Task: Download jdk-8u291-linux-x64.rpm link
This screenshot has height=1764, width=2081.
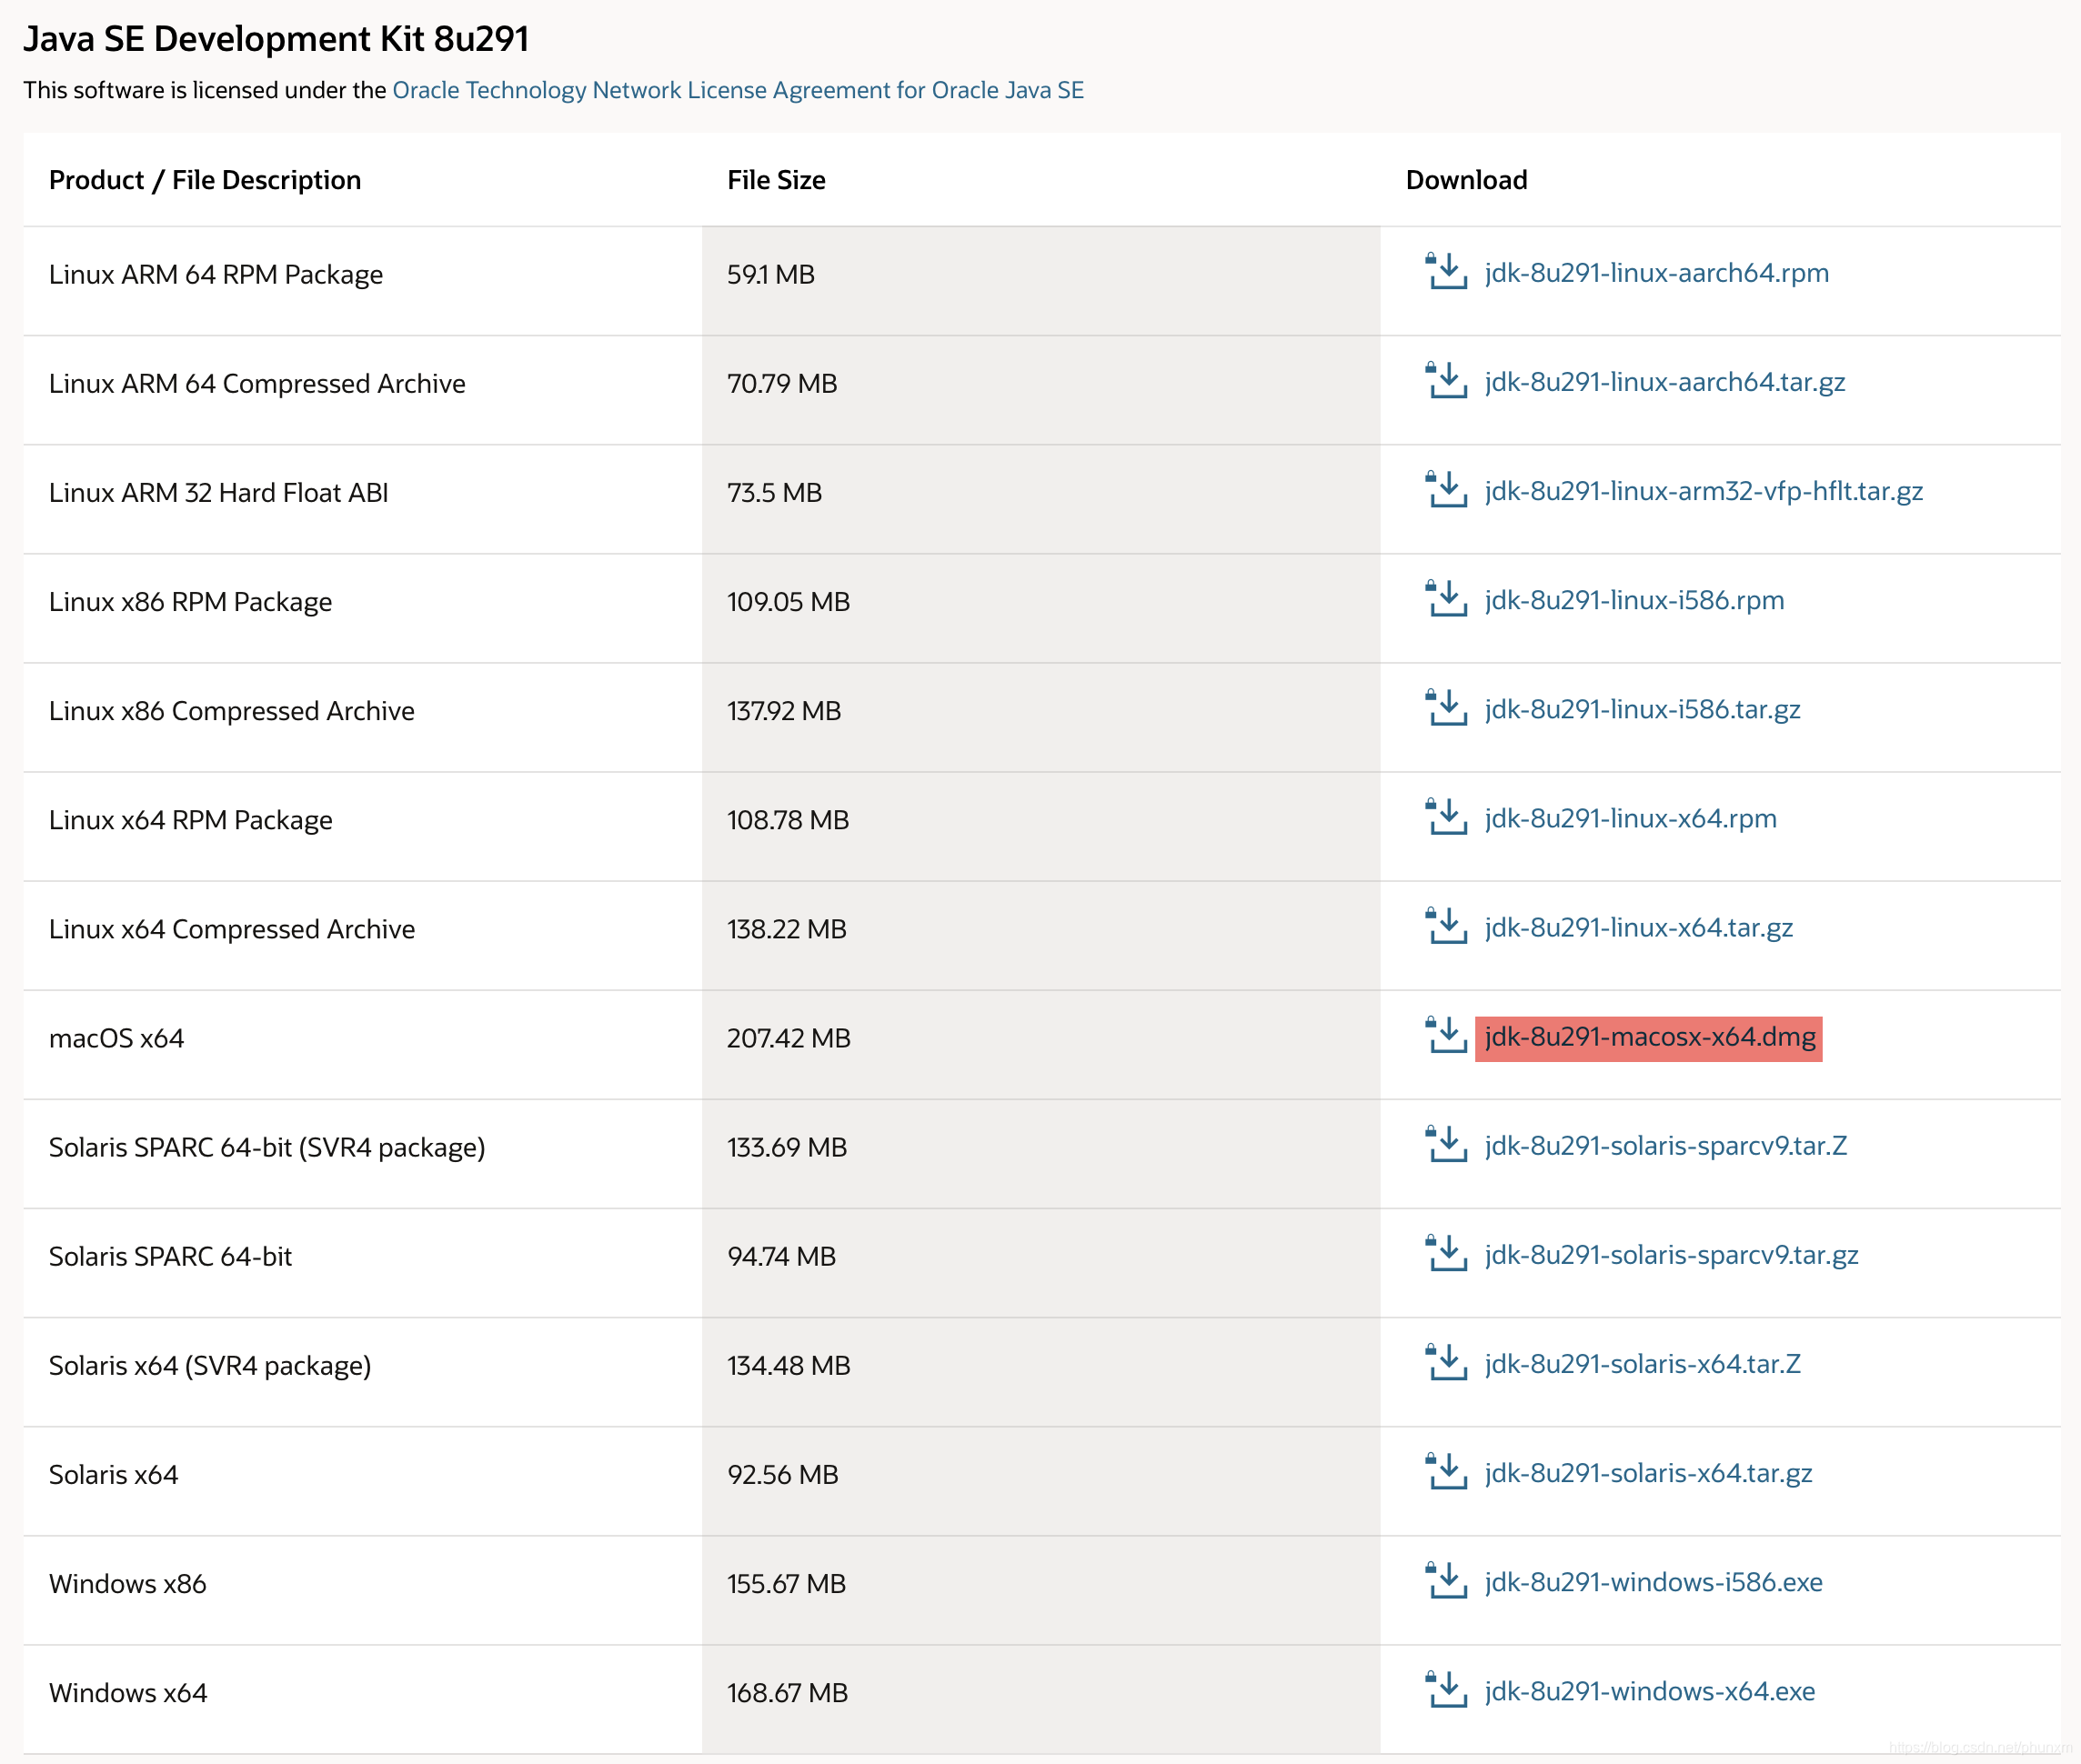Action: [1630, 818]
